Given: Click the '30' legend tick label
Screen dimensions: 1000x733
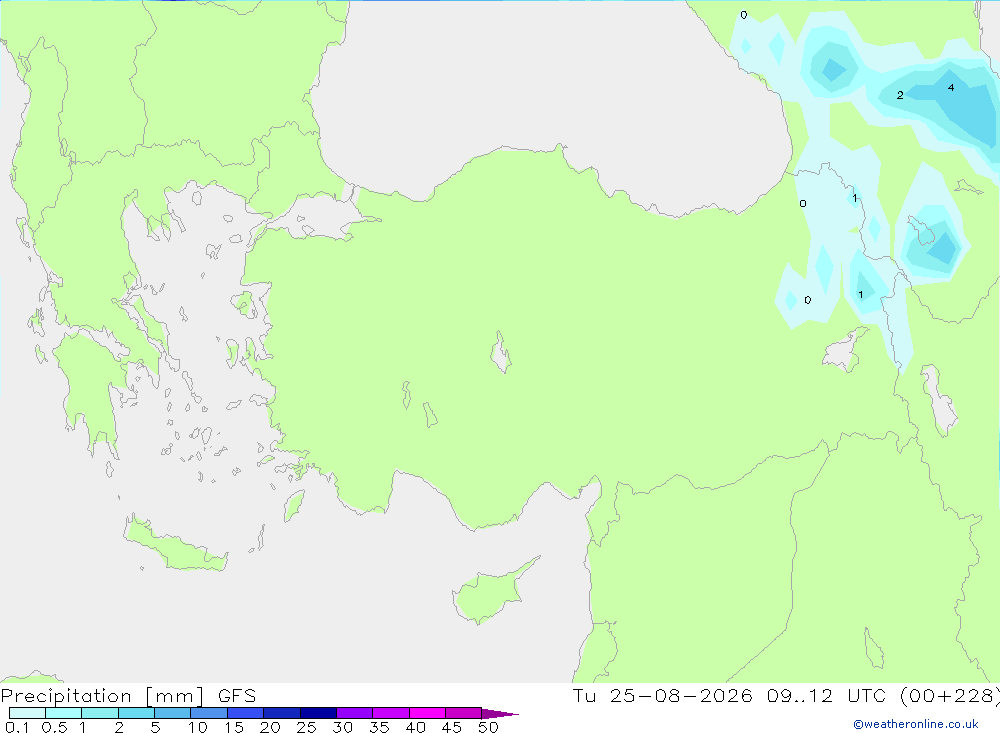Looking at the screenshot, I should (342, 727).
